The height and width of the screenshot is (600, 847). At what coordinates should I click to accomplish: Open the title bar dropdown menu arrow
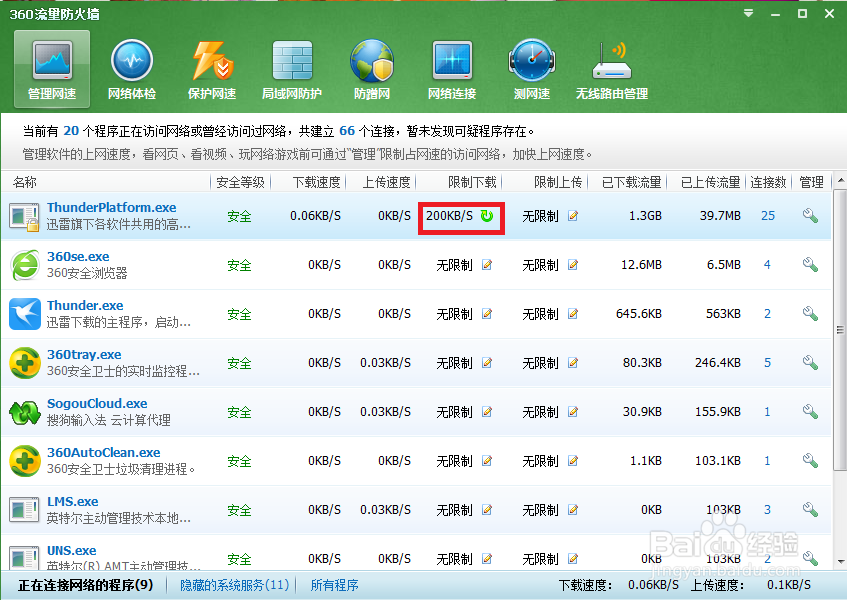tap(749, 14)
